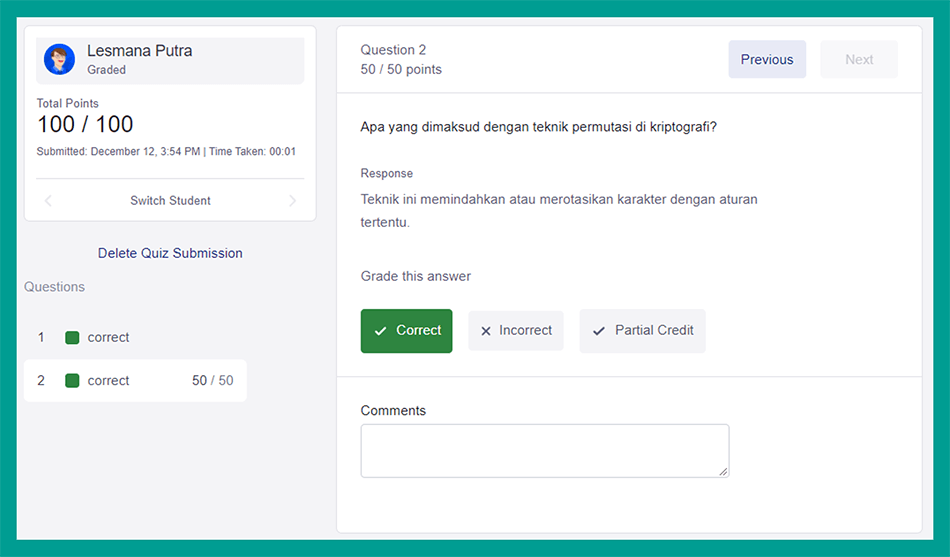Click Delete Quiz Submission link
The height and width of the screenshot is (557, 950).
170,253
